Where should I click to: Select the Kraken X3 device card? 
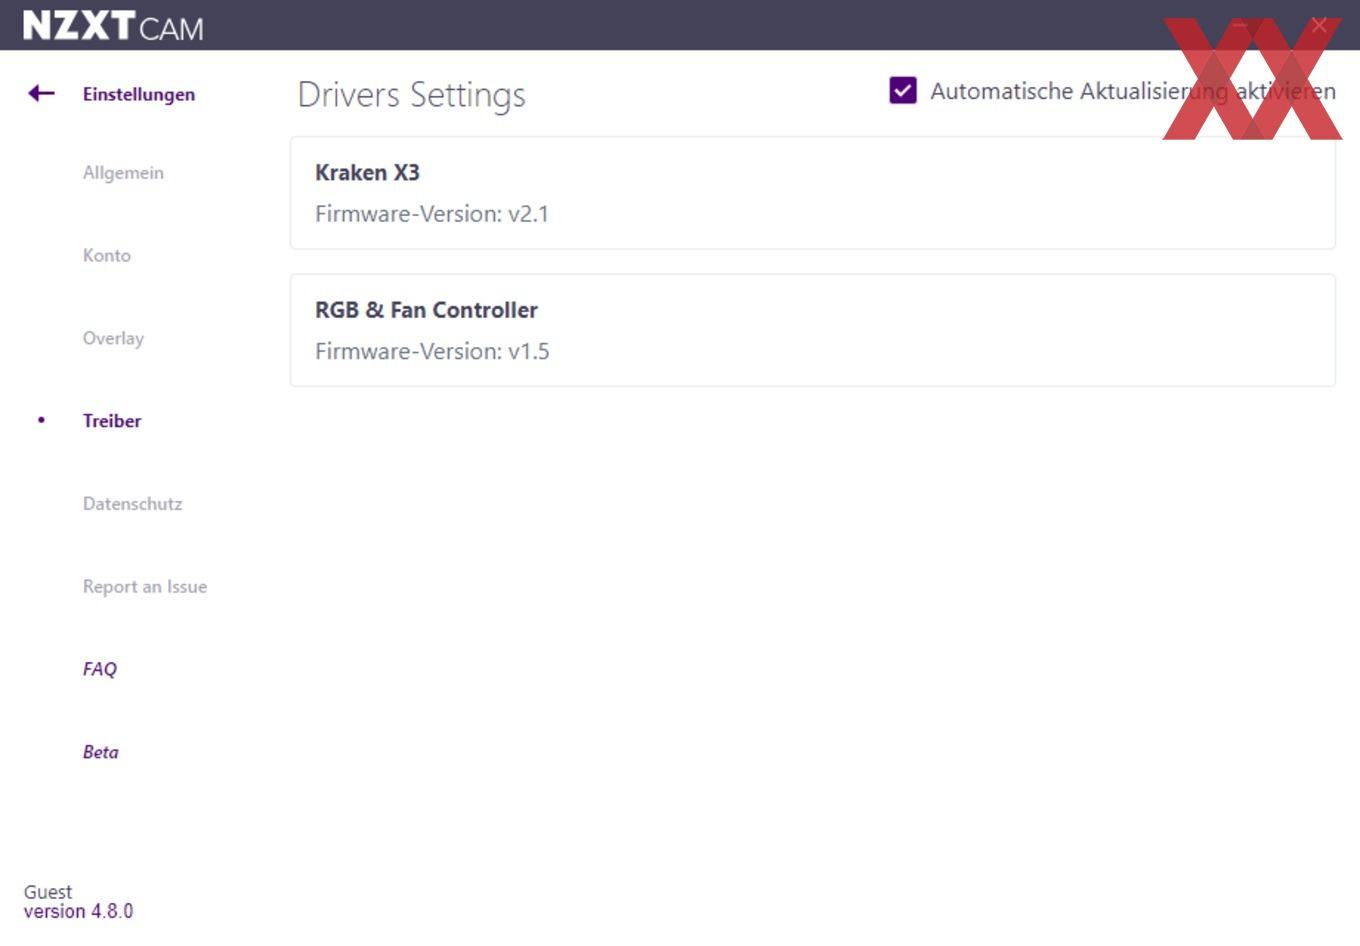click(813, 193)
